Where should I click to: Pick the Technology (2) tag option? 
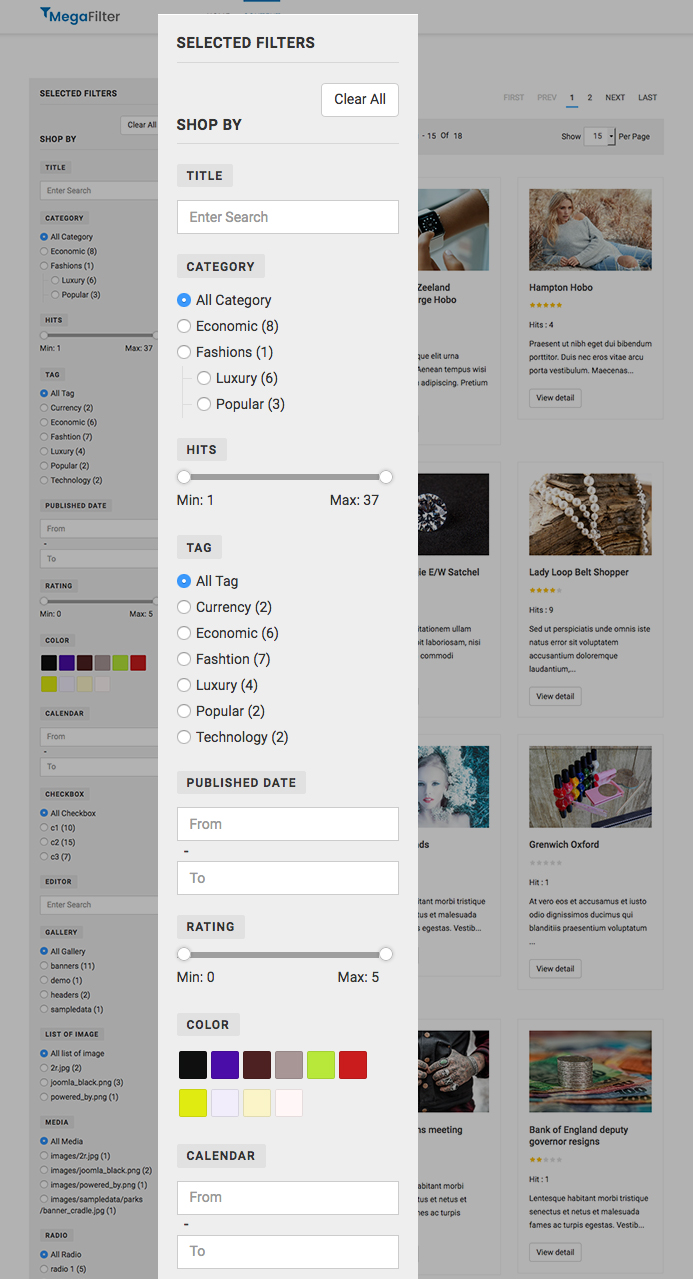(x=184, y=737)
